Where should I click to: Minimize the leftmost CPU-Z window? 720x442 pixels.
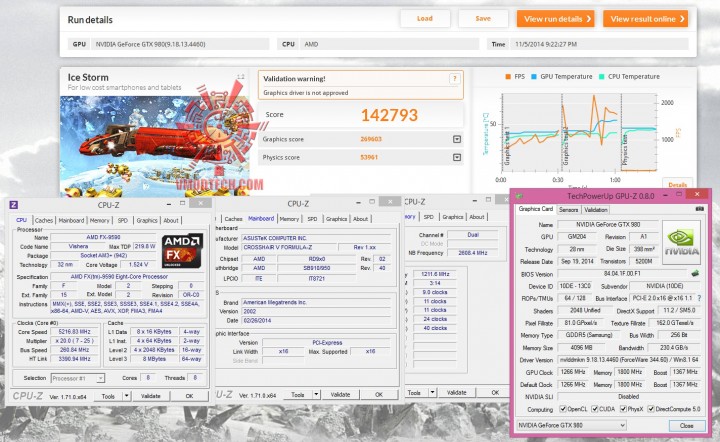(169, 203)
